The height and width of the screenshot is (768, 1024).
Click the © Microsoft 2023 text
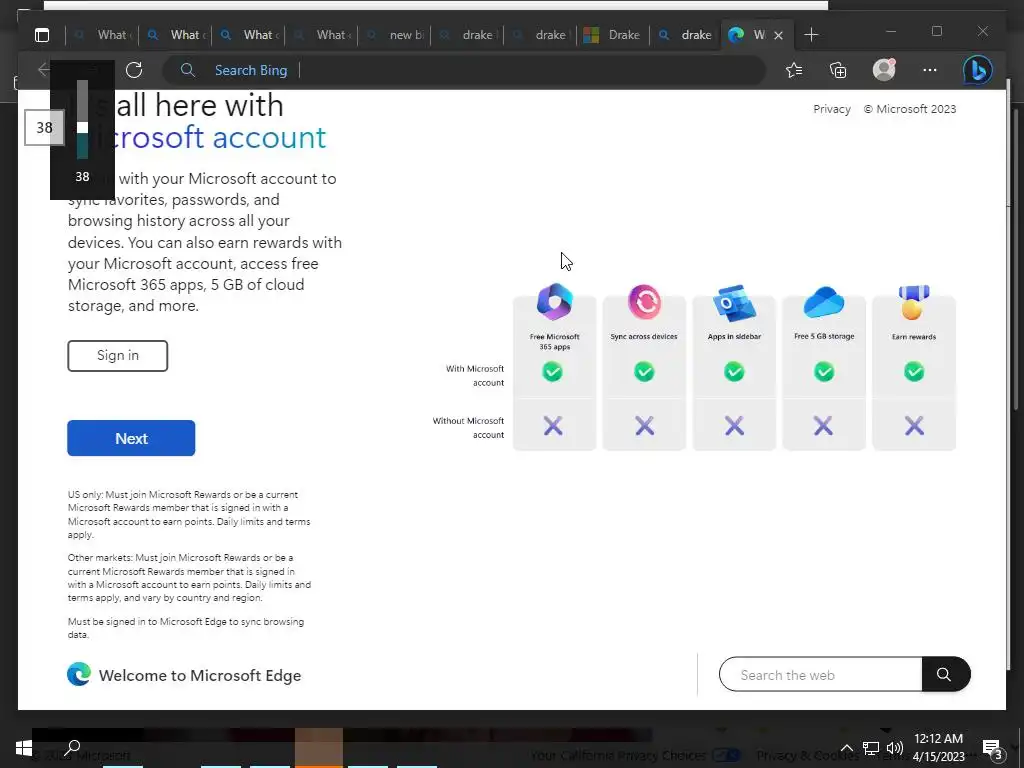(x=910, y=109)
